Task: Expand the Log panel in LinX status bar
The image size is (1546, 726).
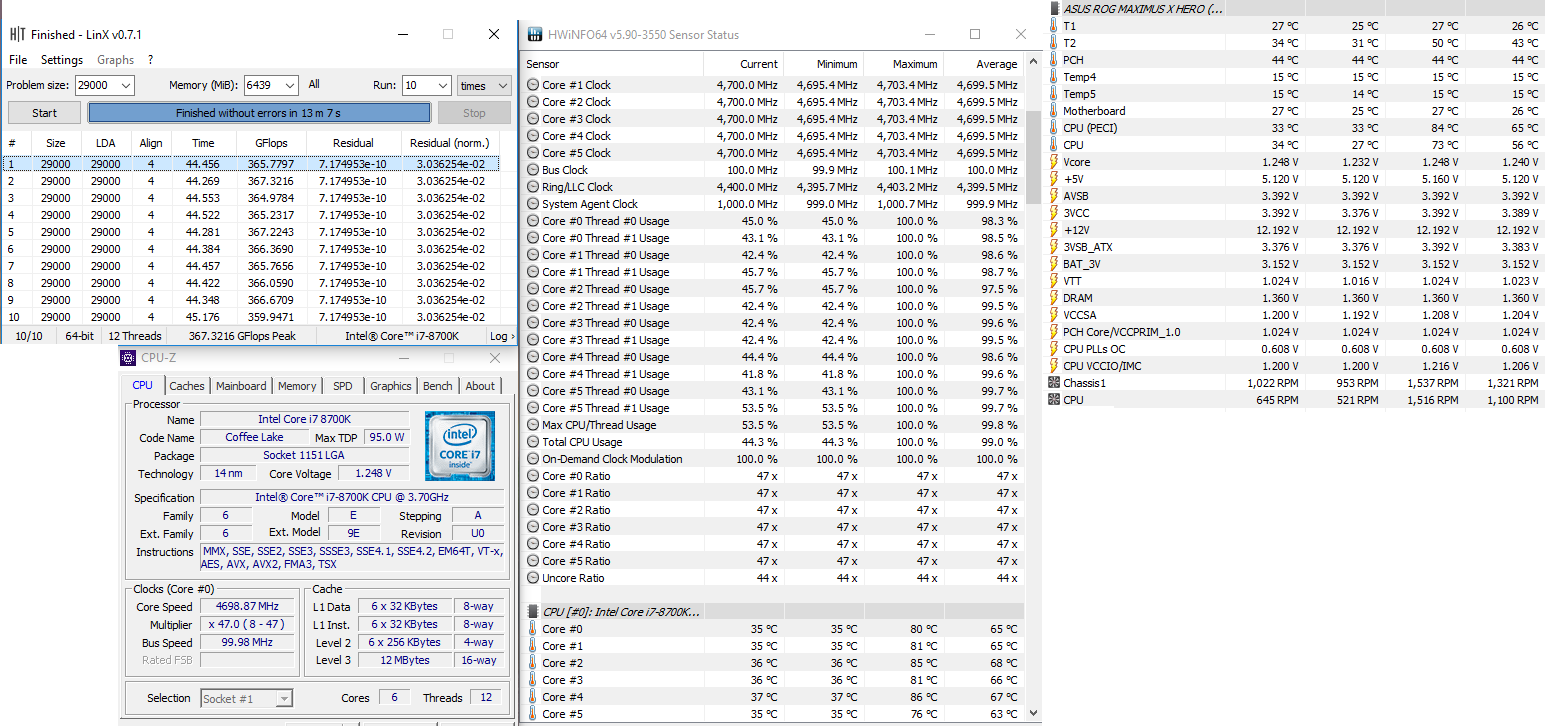Action: pyautogui.click(x=502, y=336)
